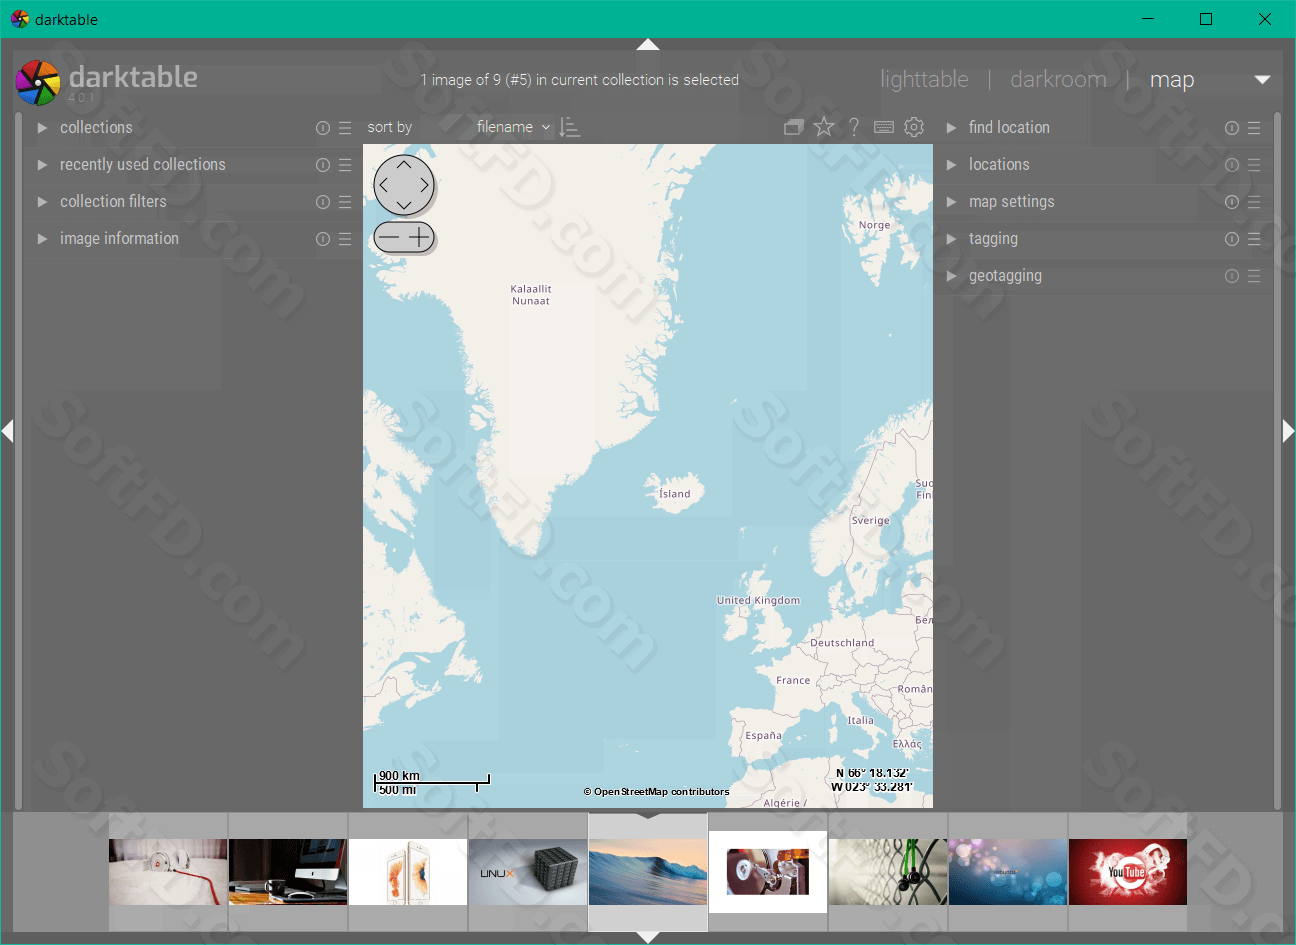Select the ocean wave thumbnail
This screenshot has width=1296, height=945.
pos(648,872)
